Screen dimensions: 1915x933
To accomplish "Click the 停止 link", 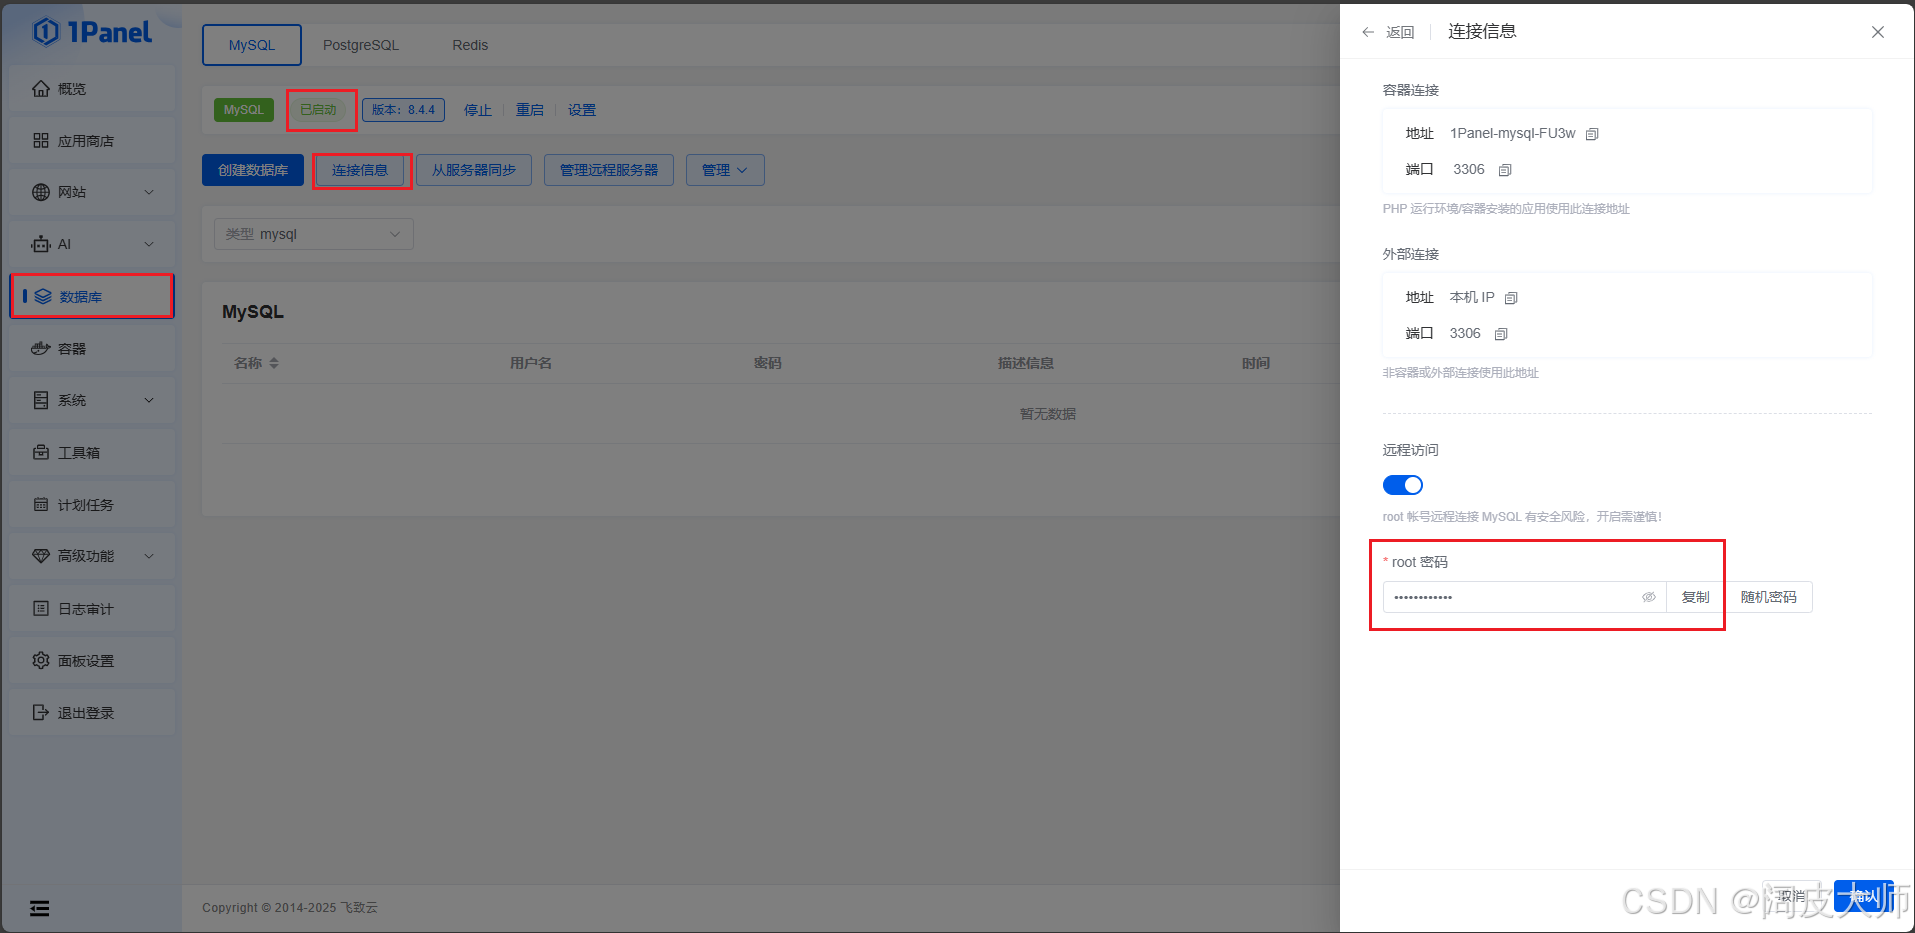I will pos(478,110).
